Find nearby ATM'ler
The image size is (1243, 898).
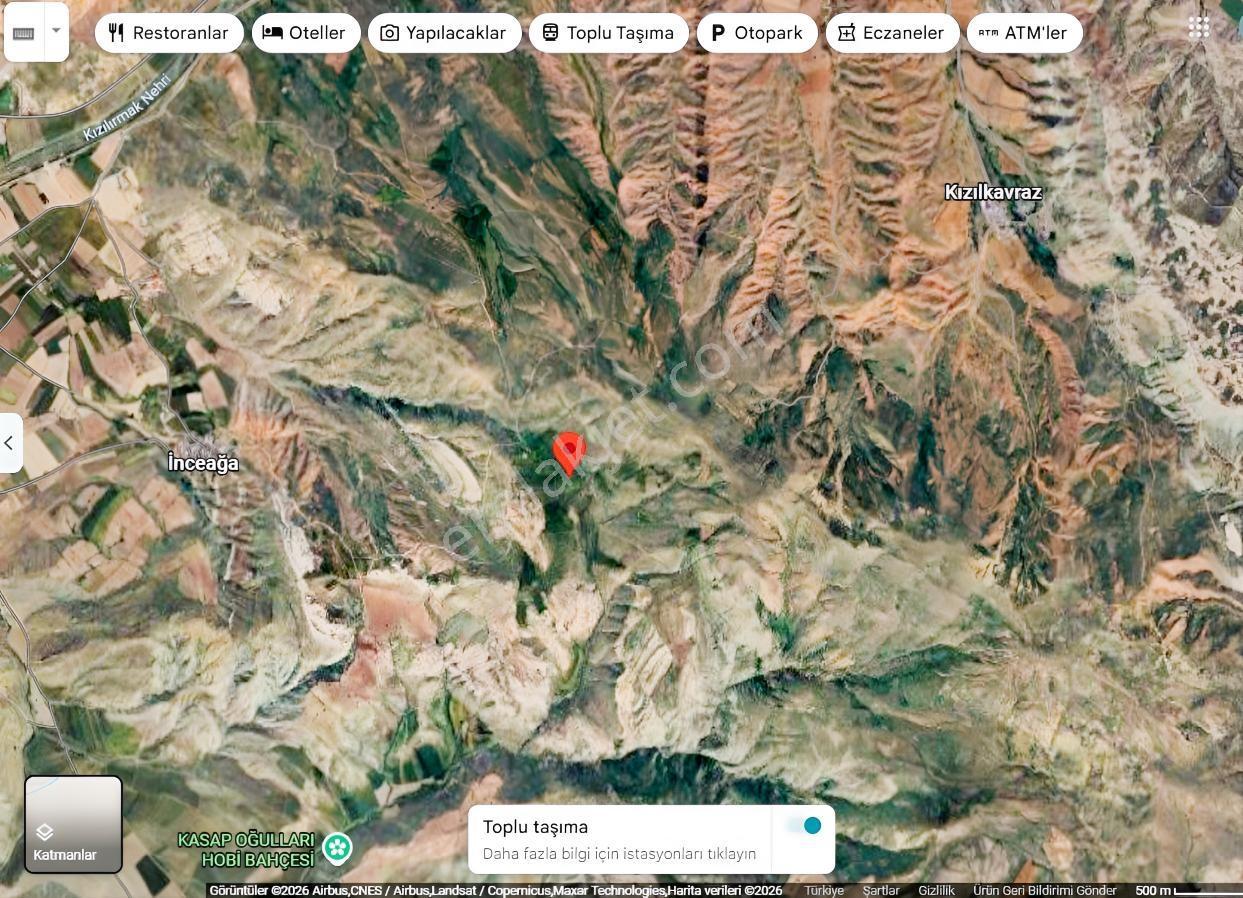click(x=1024, y=33)
